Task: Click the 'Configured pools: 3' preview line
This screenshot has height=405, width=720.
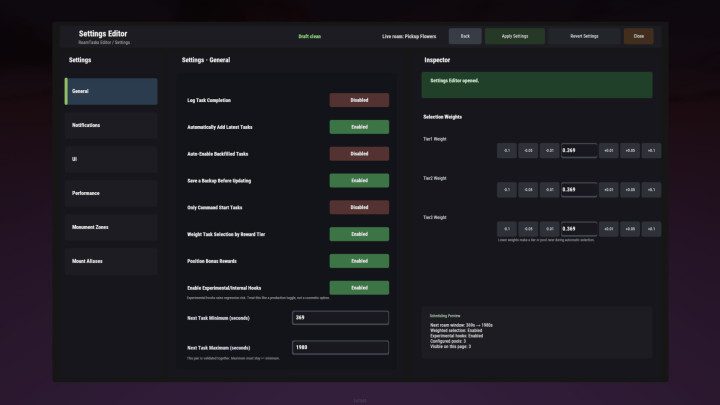Action: [448, 341]
